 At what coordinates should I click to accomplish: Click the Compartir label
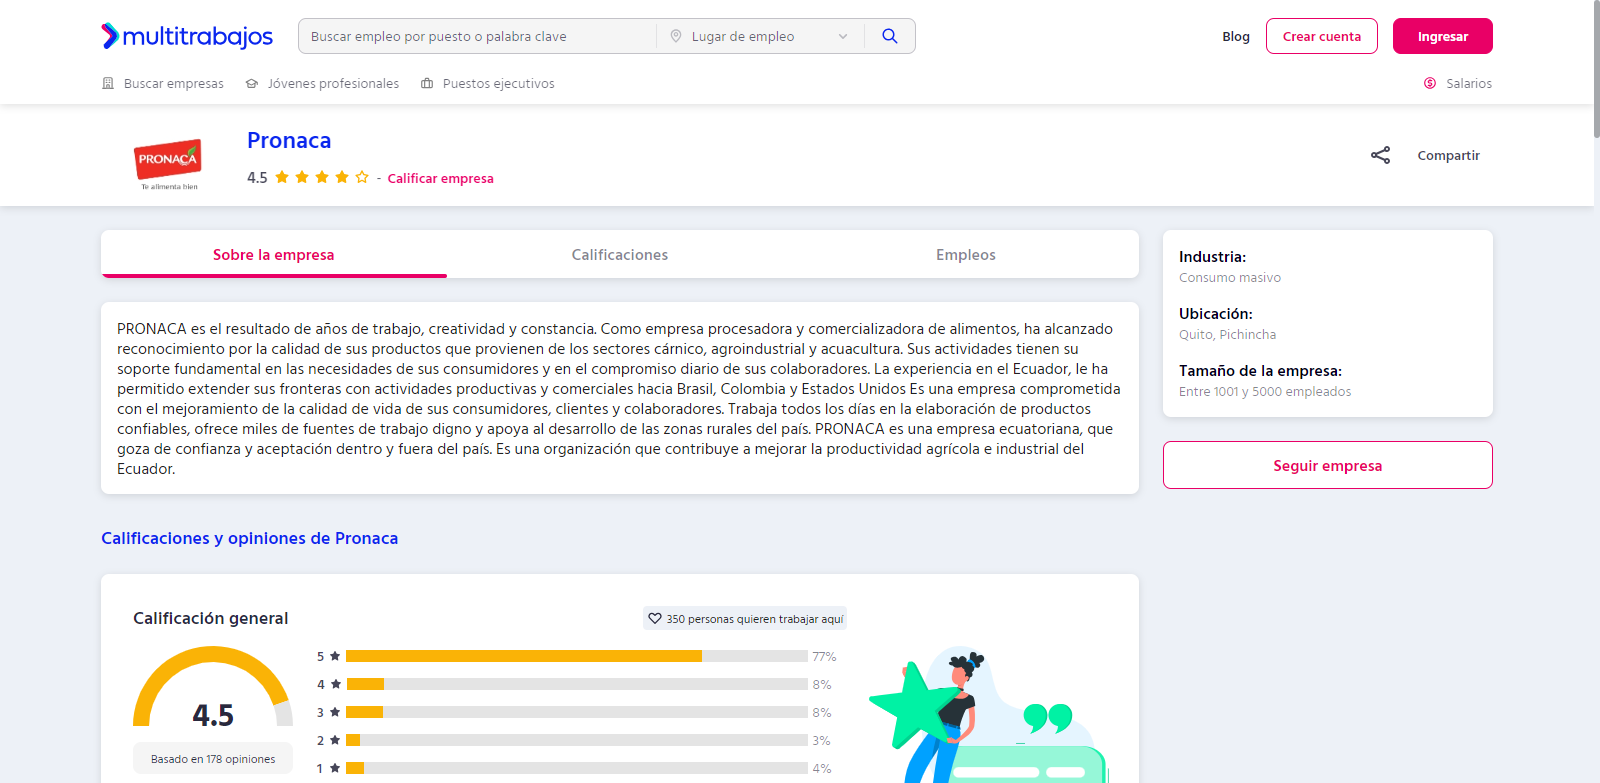pos(1448,155)
